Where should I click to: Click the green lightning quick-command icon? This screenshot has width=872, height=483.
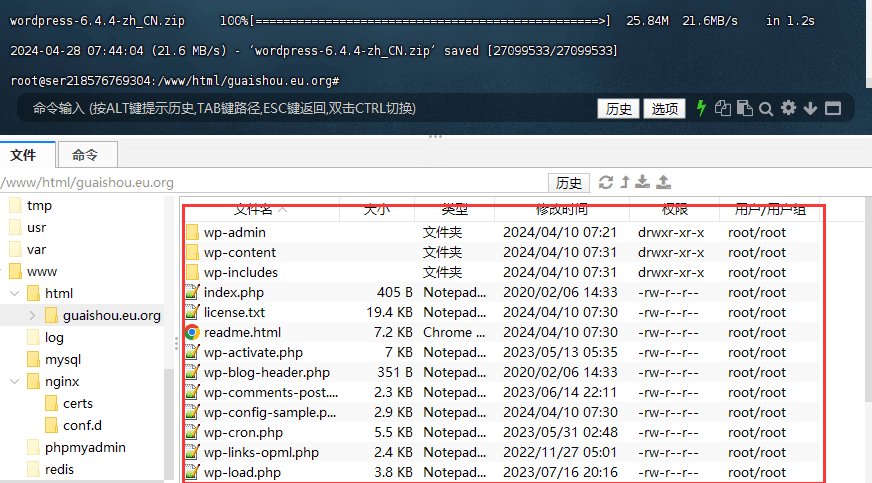click(x=701, y=108)
